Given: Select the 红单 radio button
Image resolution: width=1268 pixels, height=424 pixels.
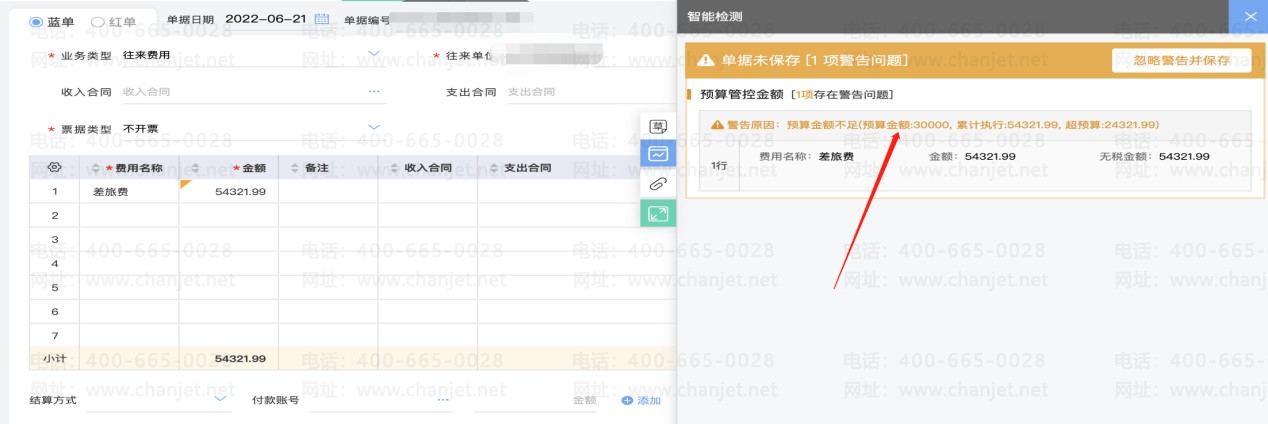Looking at the screenshot, I should [x=97, y=21].
